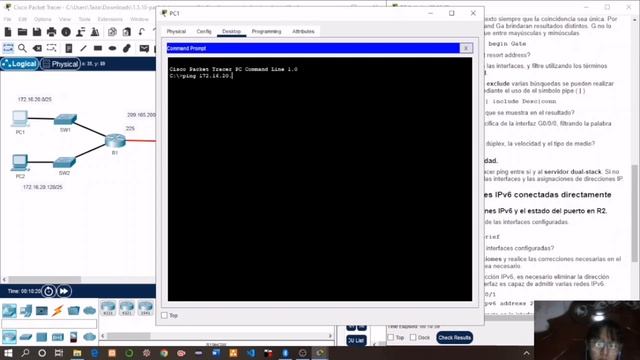Image resolution: width=640 pixels, height=360 pixels.
Task: Select the Wireless Devices subcategory icon
Action: coord(58,337)
